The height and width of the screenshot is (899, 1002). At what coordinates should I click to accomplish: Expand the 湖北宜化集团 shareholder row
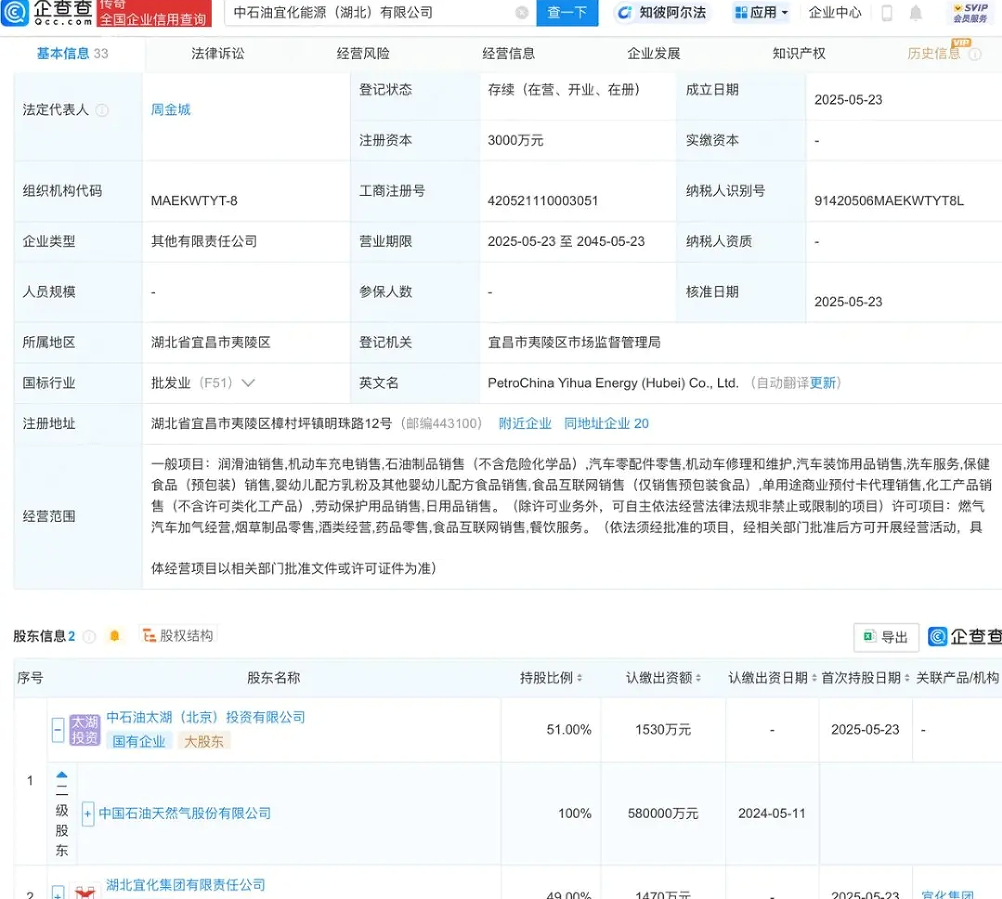[58, 893]
